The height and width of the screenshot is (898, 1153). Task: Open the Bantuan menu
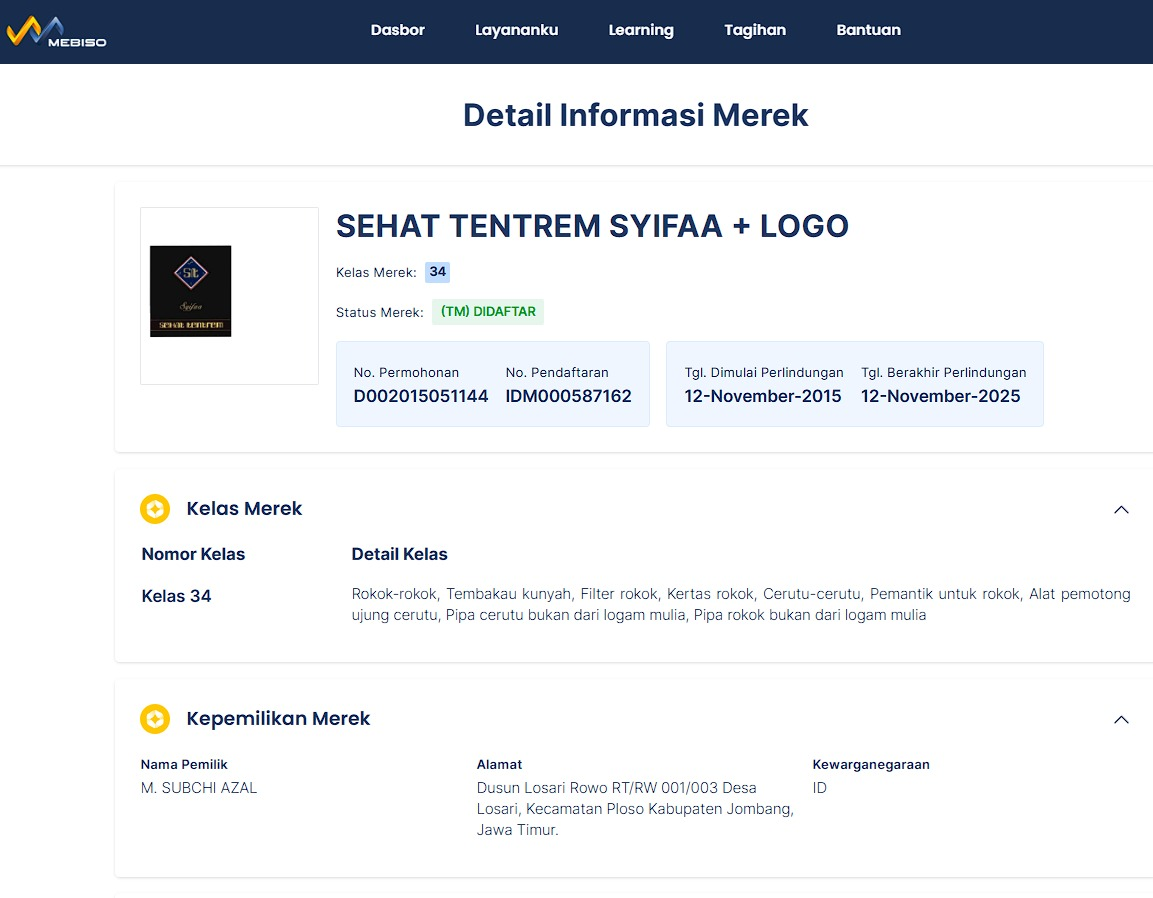[868, 30]
